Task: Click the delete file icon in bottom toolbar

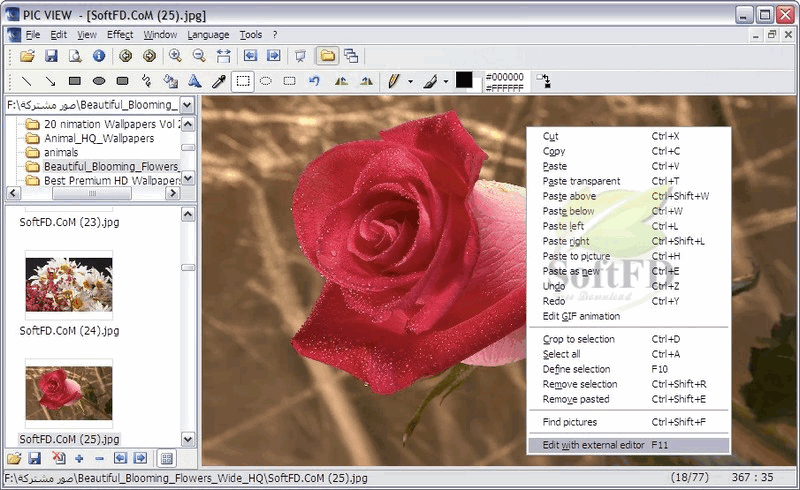Action: [x=59, y=458]
